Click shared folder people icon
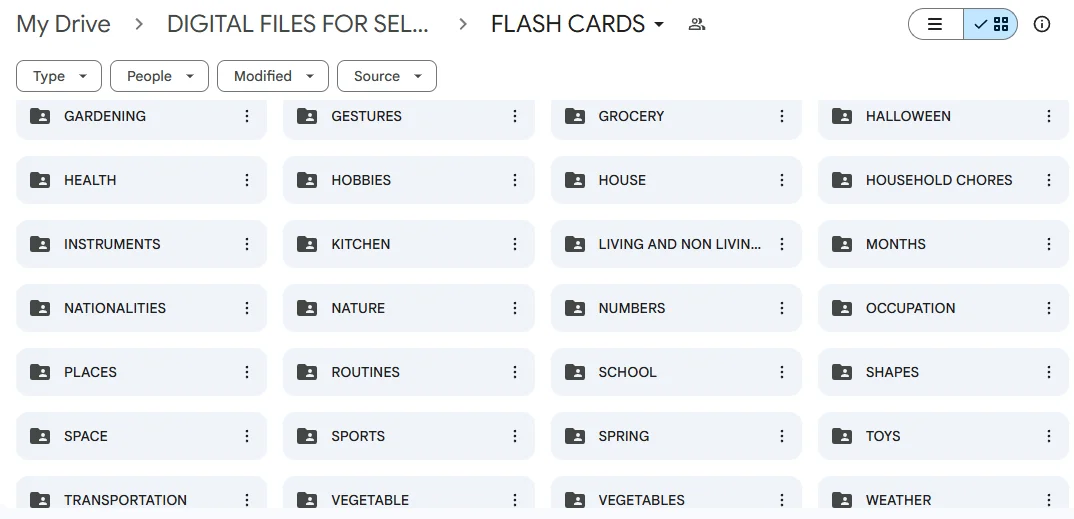 click(x=697, y=25)
